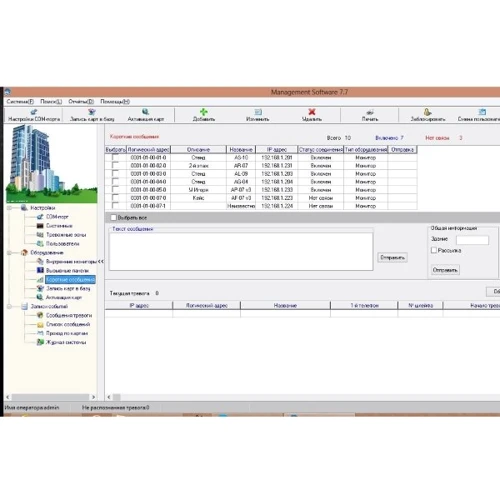Open Проход по картам in the tree

pos(67,333)
